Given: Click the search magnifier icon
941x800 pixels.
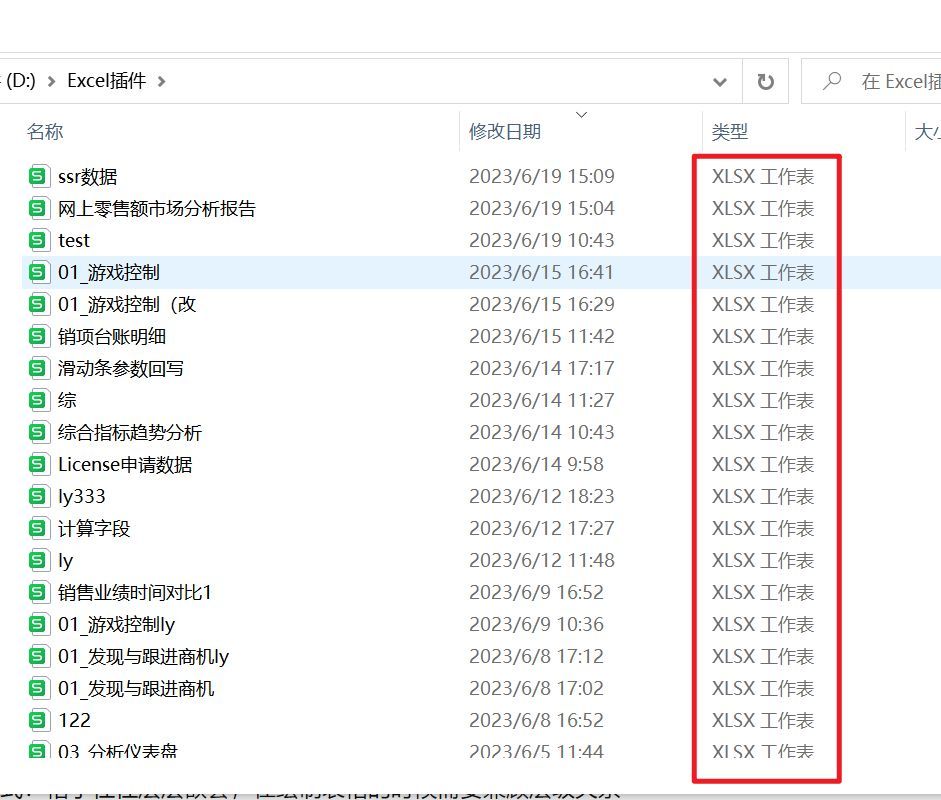Looking at the screenshot, I should click(x=832, y=80).
